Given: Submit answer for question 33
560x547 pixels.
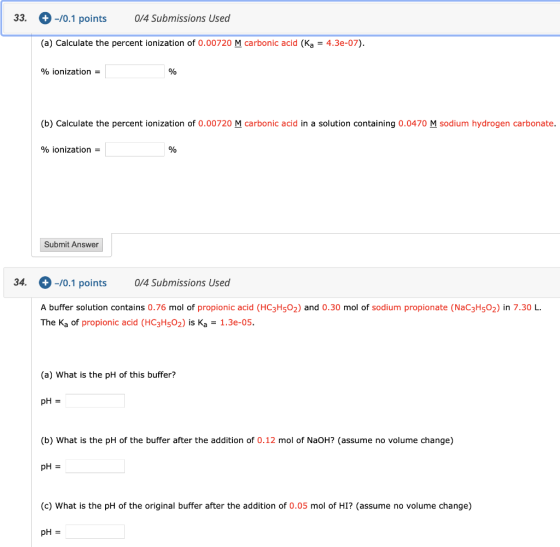Looking at the screenshot, I should [71, 245].
